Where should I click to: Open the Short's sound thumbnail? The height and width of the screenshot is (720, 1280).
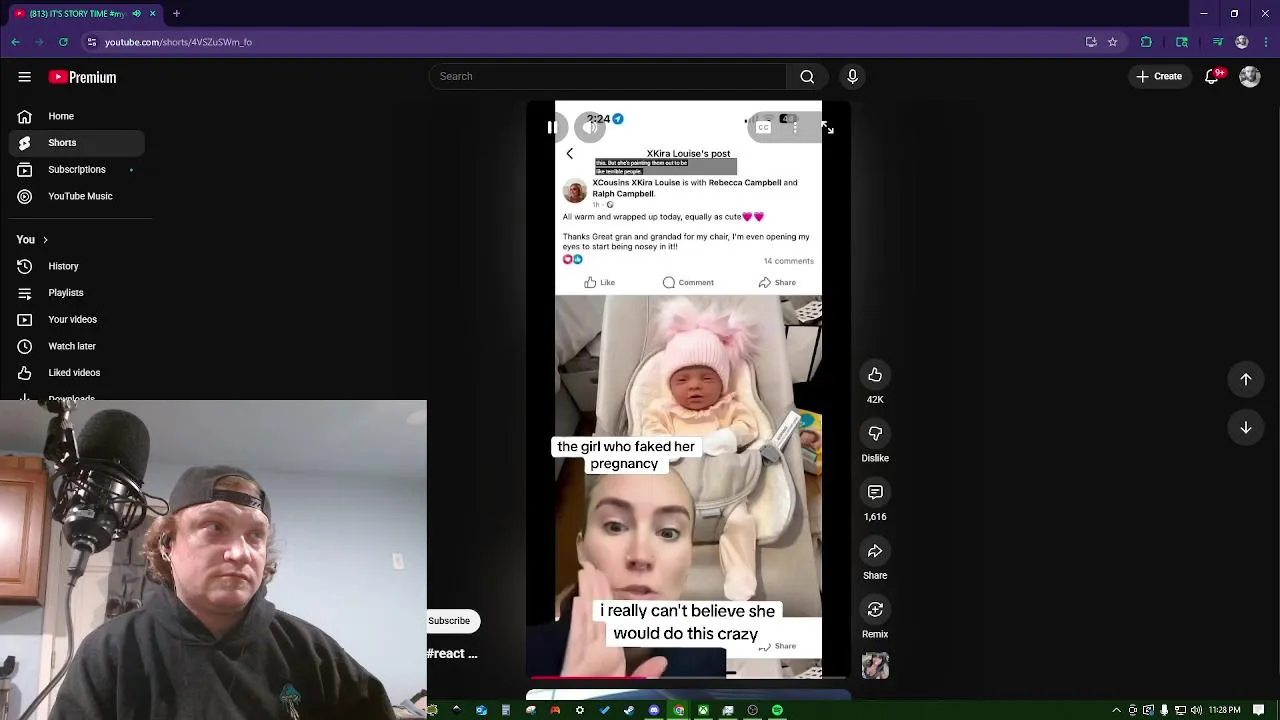click(875, 666)
